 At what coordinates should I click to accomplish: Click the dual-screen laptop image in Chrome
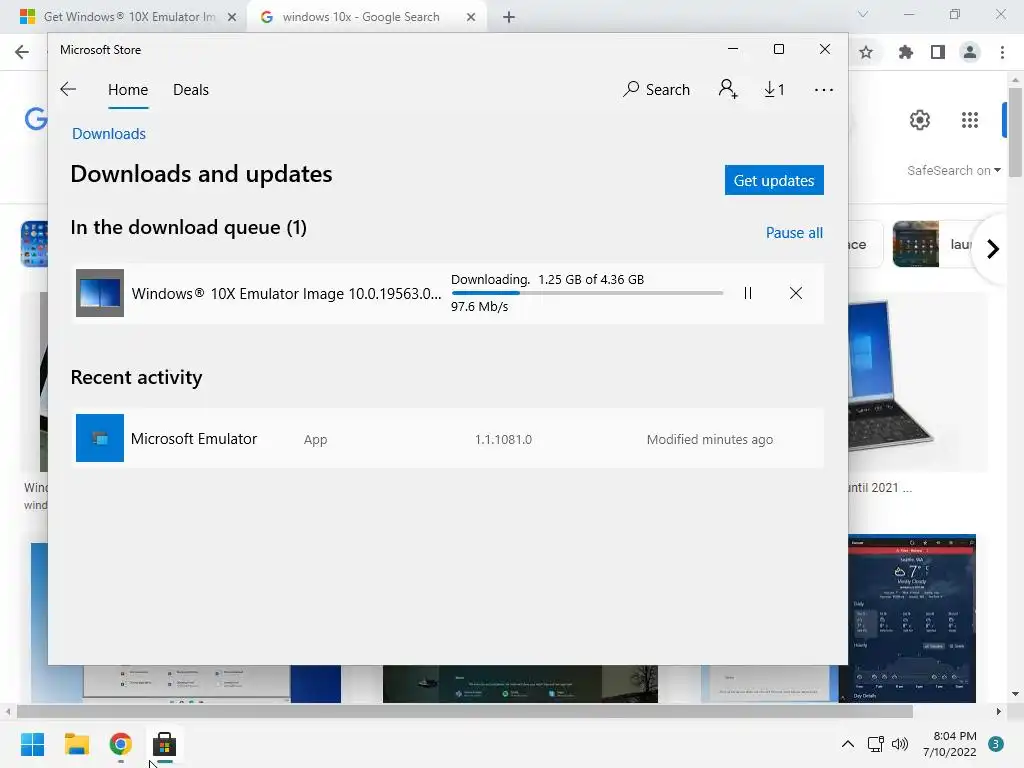[918, 382]
